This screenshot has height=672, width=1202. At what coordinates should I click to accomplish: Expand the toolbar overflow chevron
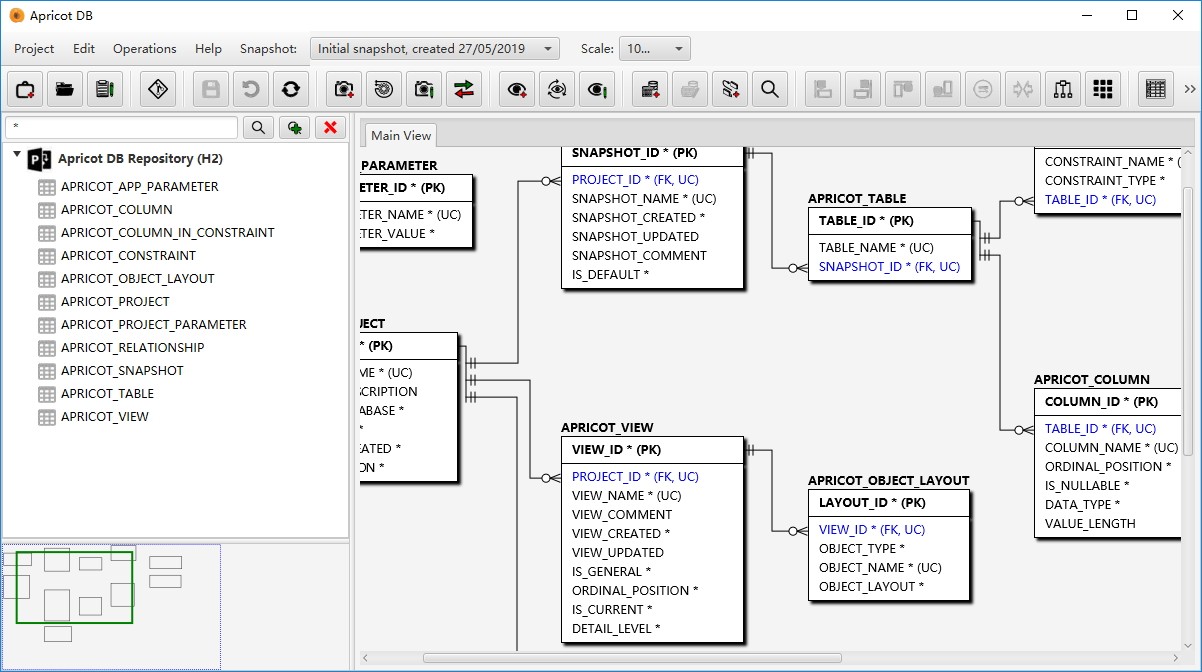tap(1189, 89)
